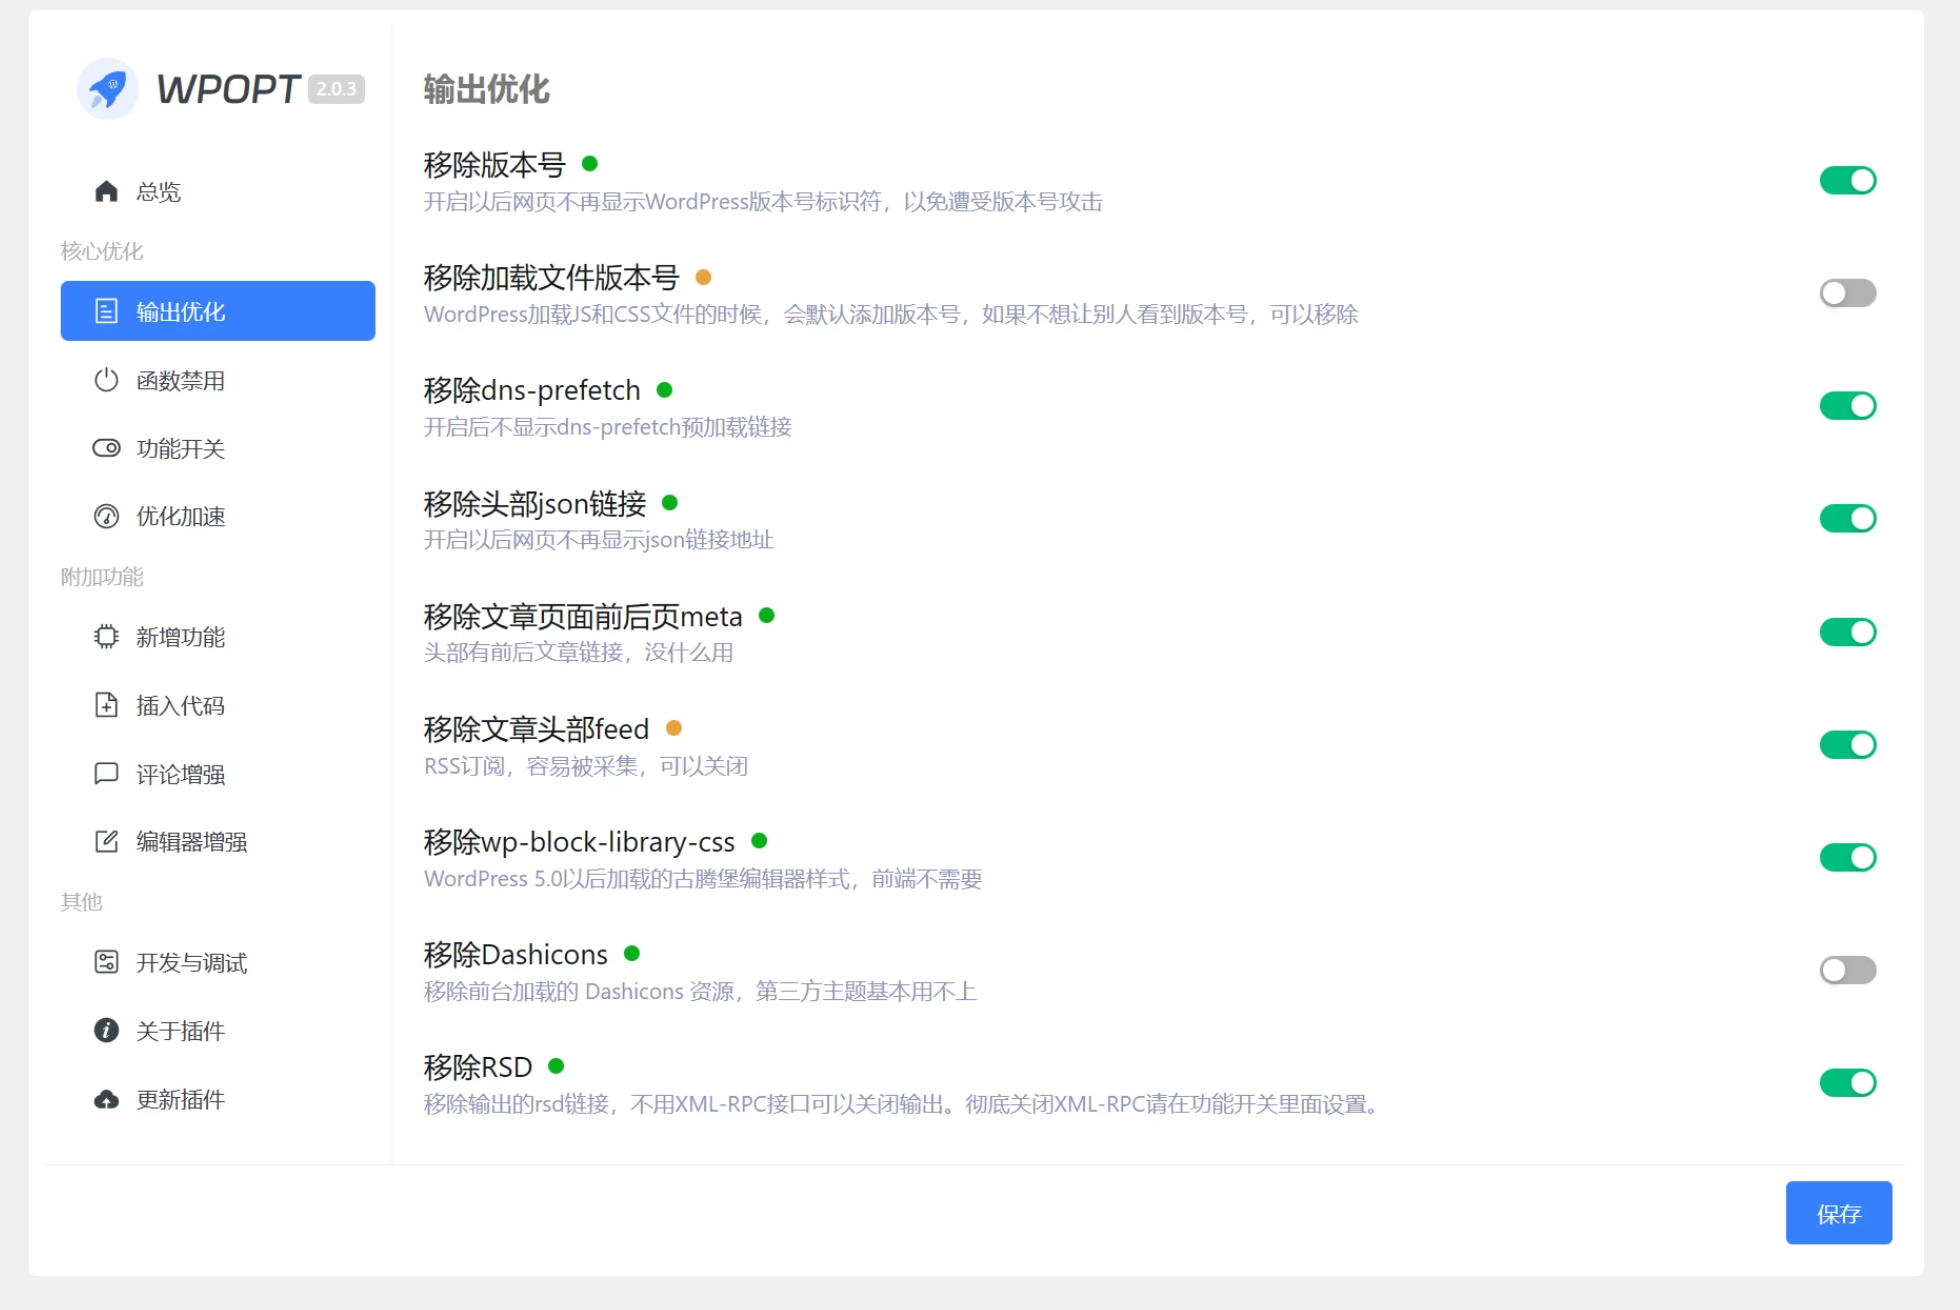Click the home icon beside 总览

(x=106, y=191)
